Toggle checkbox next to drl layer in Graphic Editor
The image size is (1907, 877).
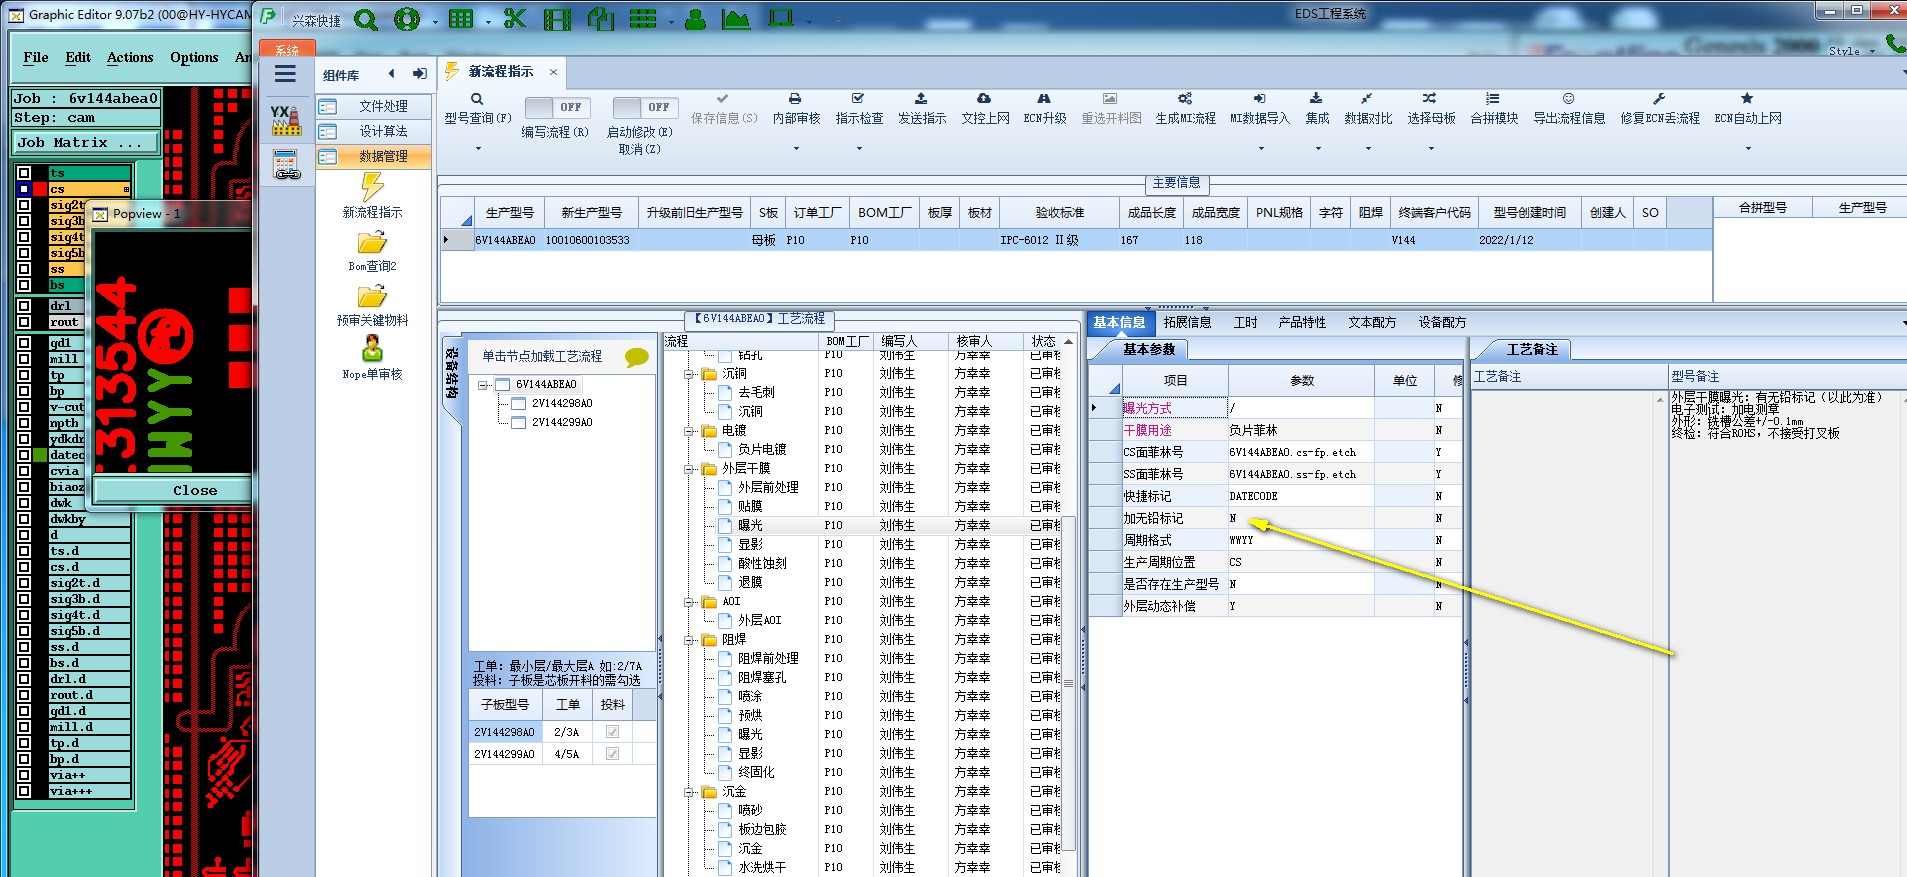tap(24, 306)
